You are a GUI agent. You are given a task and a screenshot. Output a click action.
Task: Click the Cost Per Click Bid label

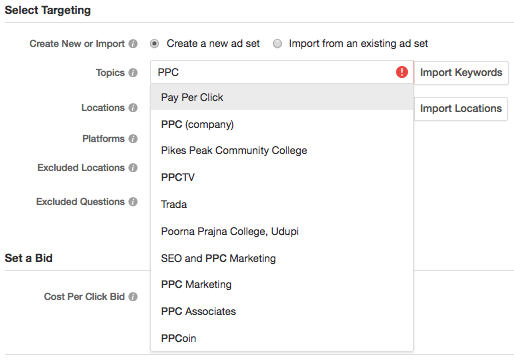point(84,297)
